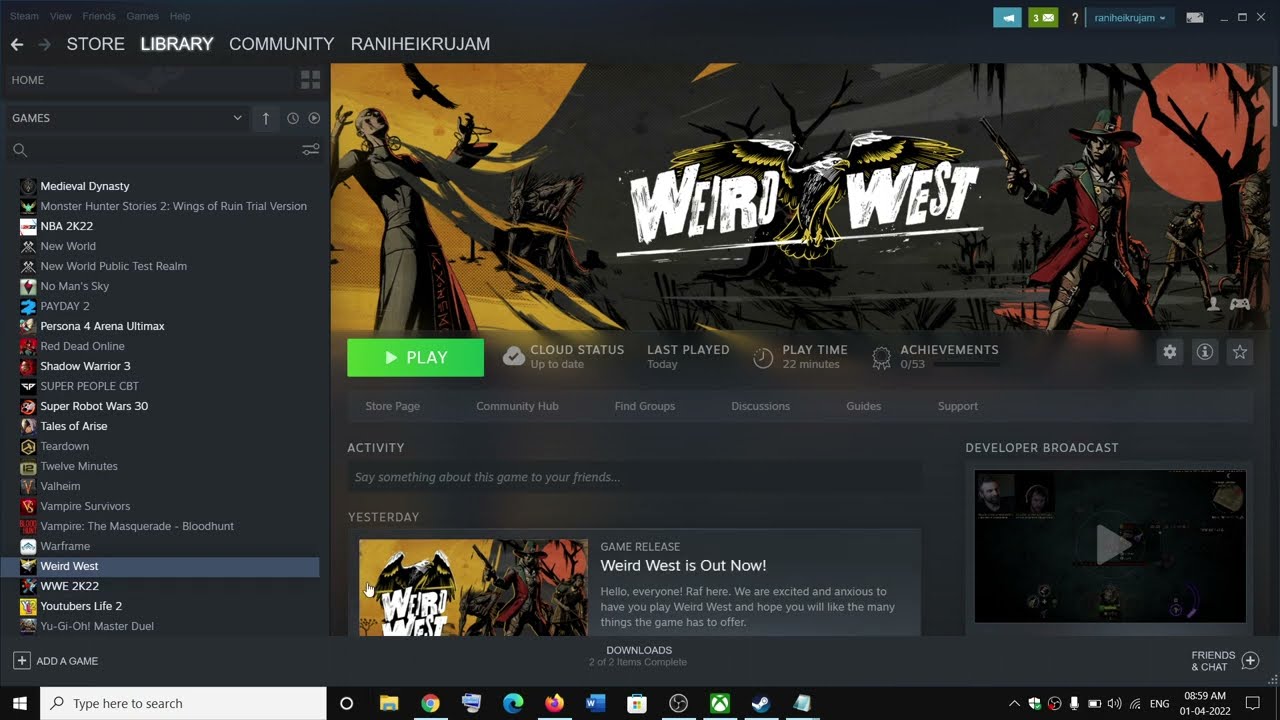
Task: Open the Downloads status bar
Action: [x=638, y=656]
